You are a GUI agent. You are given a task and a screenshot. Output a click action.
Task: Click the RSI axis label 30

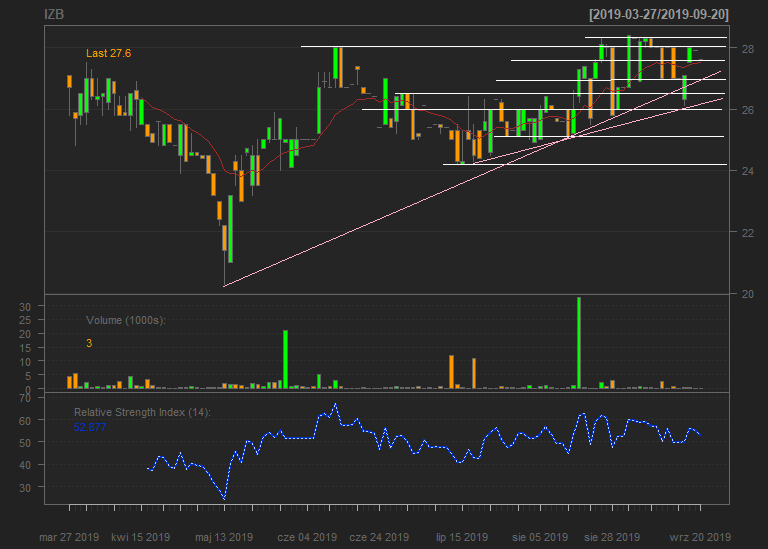click(x=25, y=488)
